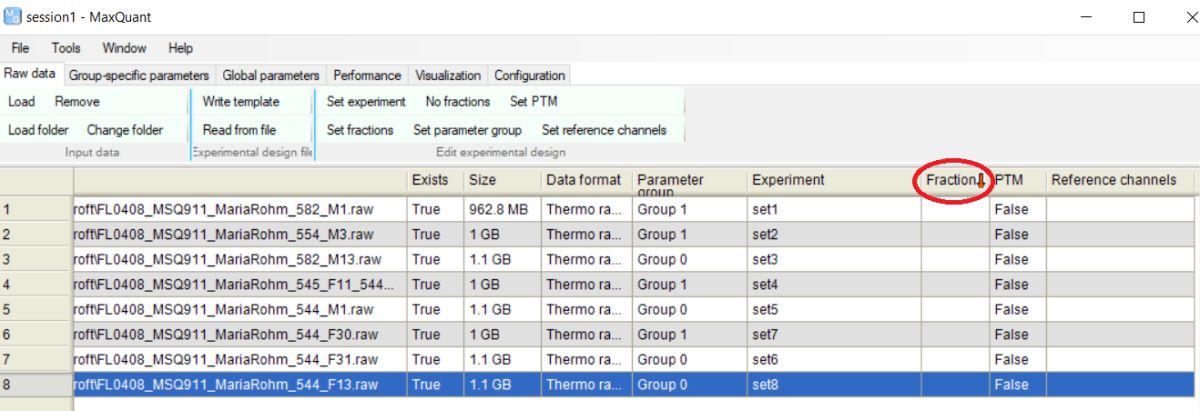Click No fractions button
The height and width of the screenshot is (411, 1200).
coord(458,102)
